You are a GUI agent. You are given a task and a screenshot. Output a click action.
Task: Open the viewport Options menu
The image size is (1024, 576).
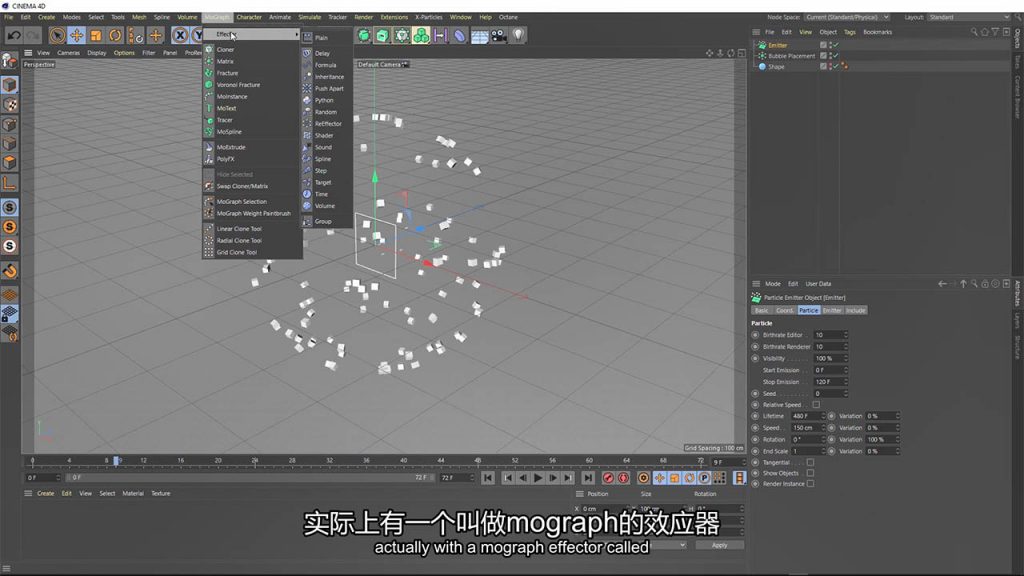[x=124, y=53]
